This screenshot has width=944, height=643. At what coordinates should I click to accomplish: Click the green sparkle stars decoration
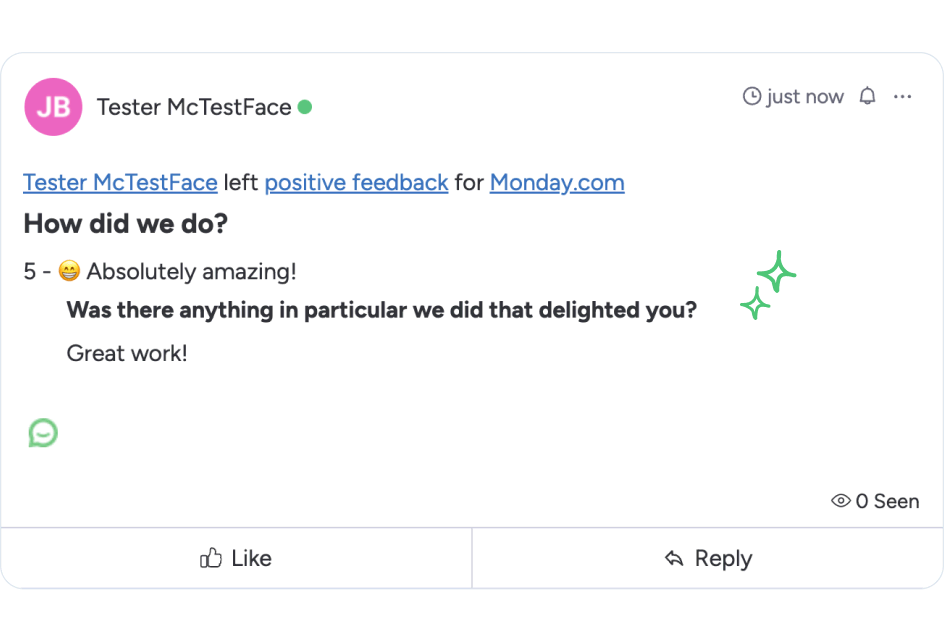768,284
